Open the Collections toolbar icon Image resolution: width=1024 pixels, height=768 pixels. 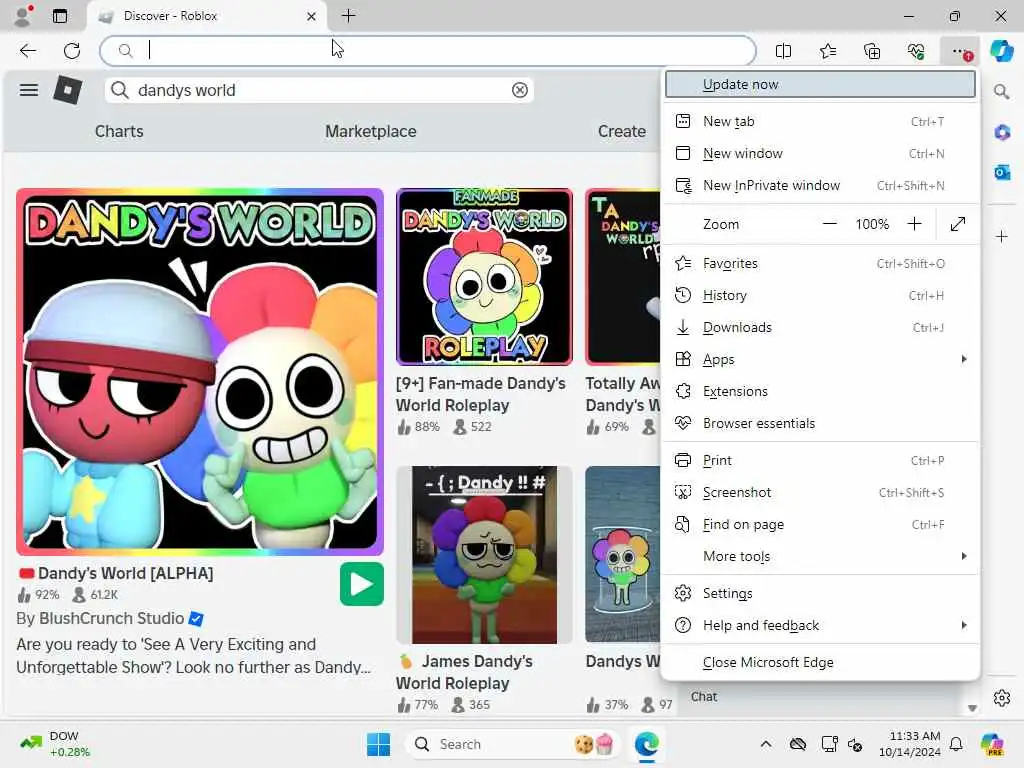(872, 51)
